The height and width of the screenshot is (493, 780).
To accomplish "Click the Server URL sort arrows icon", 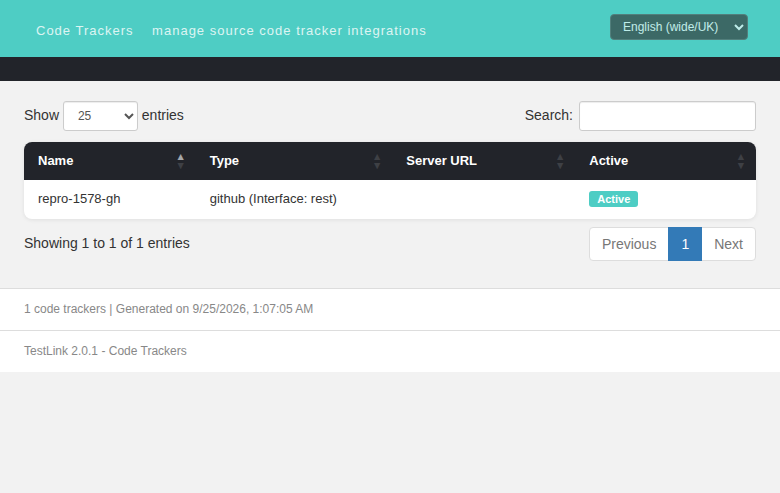I will pos(560,161).
